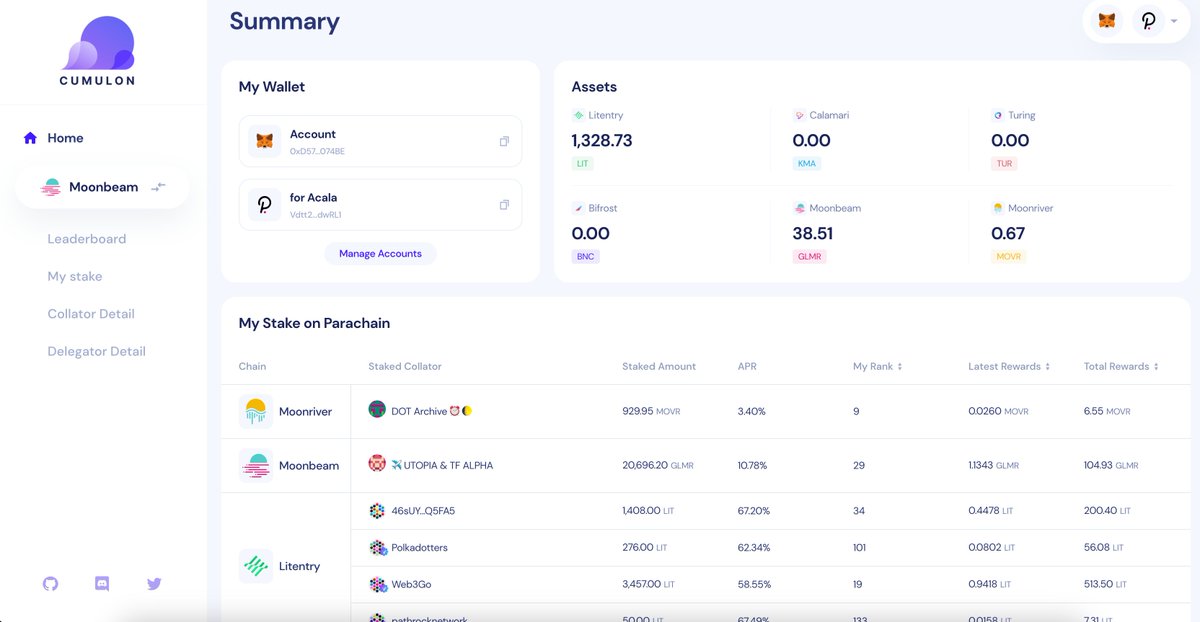The width and height of the screenshot is (1200, 622).
Task: Open the GitHub icon in the sidebar footer
Action: [x=49, y=583]
